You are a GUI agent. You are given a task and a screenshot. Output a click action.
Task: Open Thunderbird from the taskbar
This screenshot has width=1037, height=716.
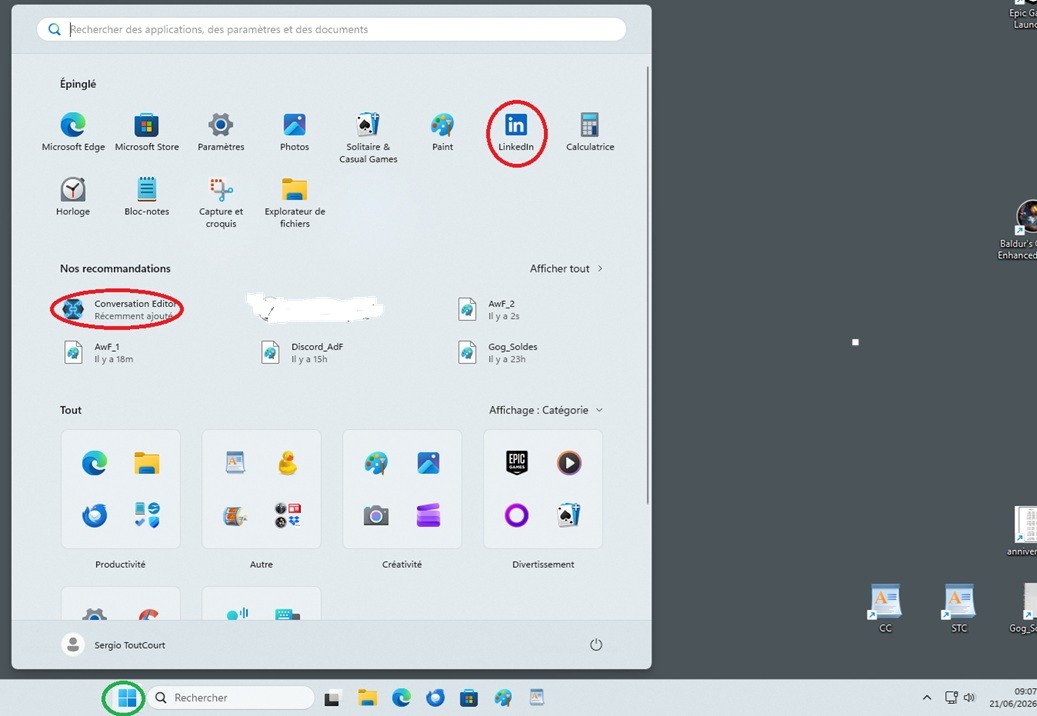pos(435,697)
